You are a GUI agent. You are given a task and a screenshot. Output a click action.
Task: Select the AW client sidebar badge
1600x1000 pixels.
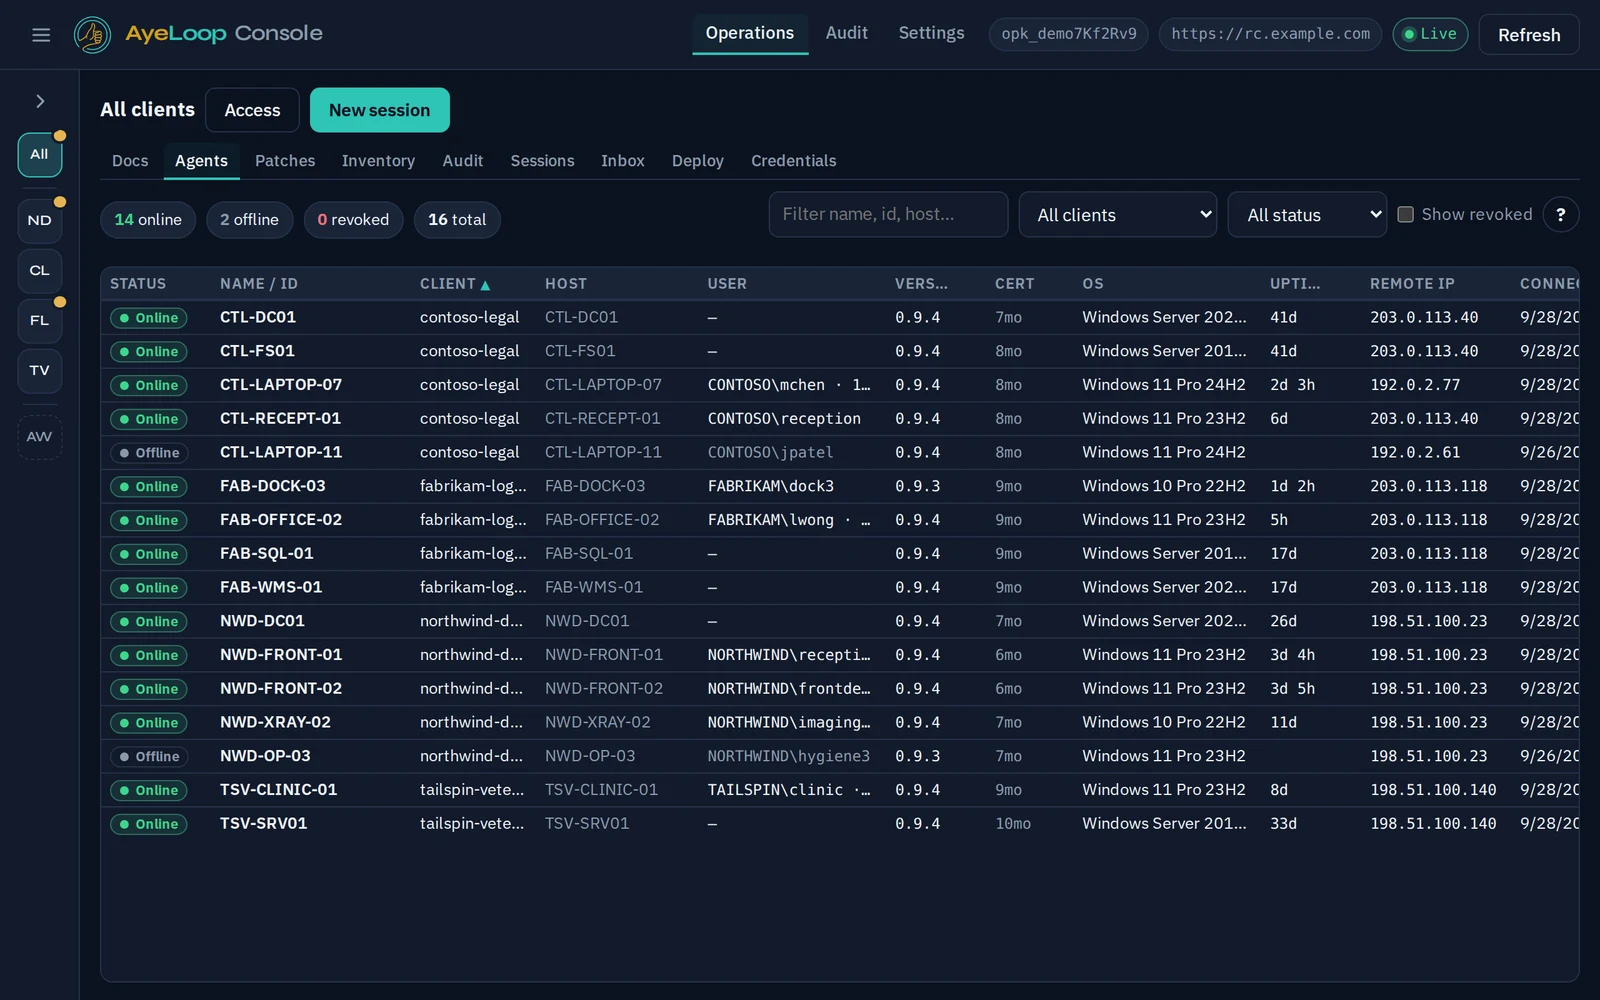point(40,437)
